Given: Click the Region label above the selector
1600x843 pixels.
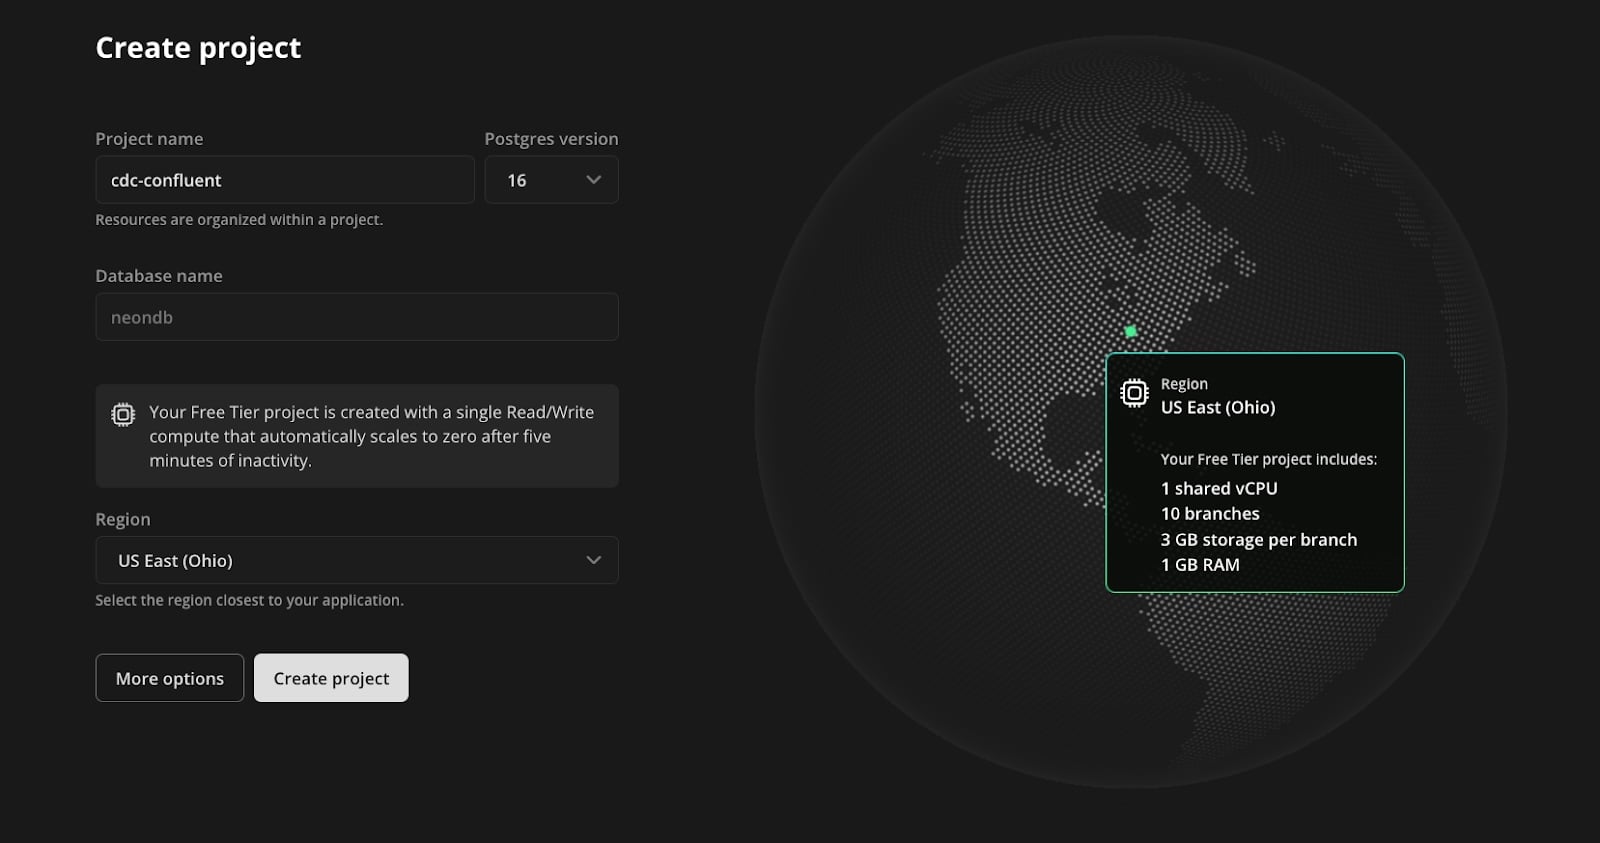Looking at the screenshot, I should tap(123, 519).
